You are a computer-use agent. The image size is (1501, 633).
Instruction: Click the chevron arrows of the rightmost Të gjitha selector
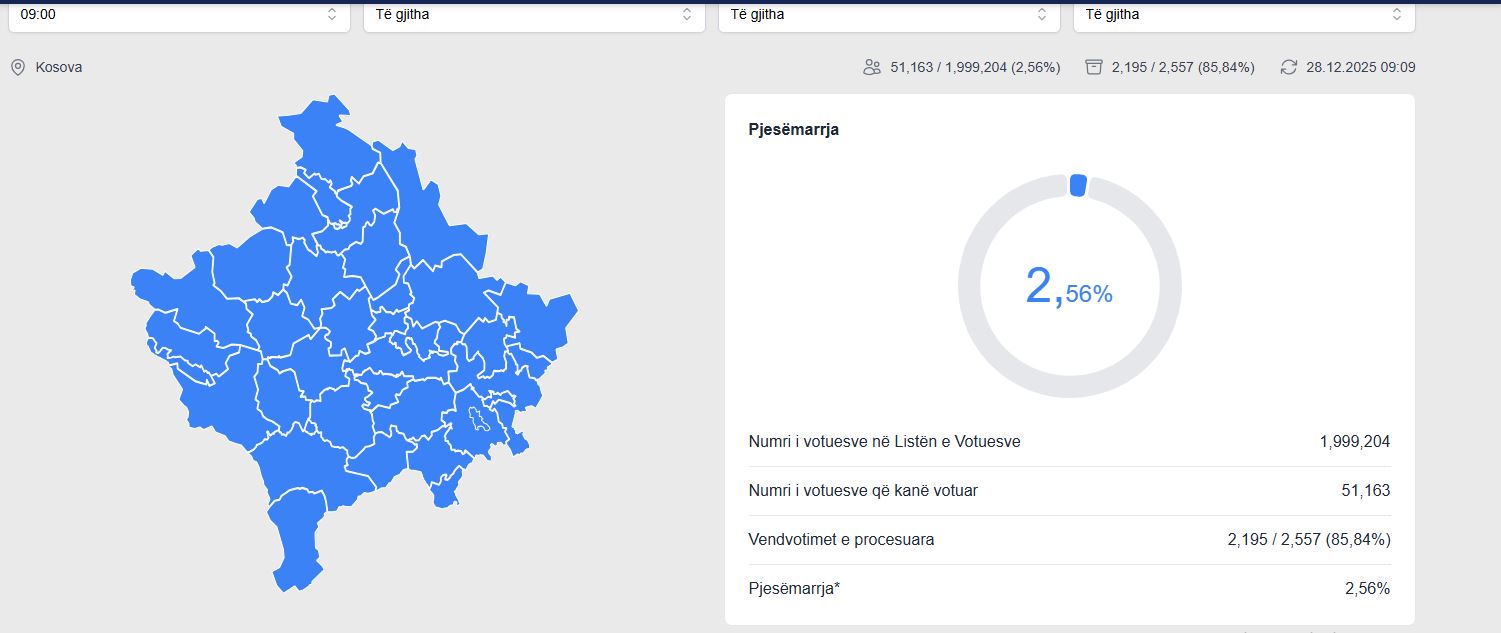(1397, 15)
